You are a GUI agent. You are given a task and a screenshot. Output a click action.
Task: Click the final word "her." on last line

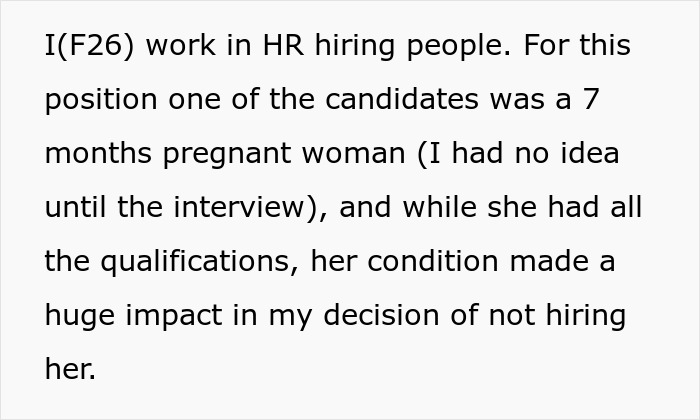tap(70, 369)
